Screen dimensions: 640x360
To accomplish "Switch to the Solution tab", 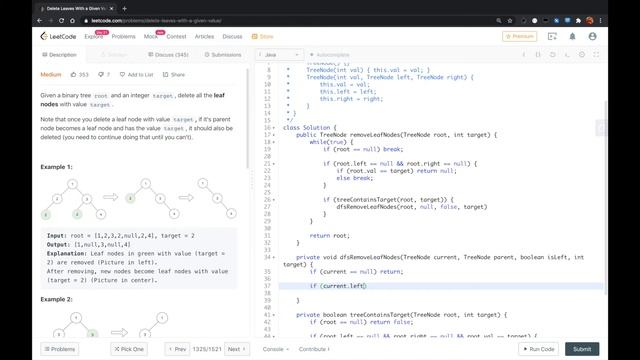I will point(114,55).
